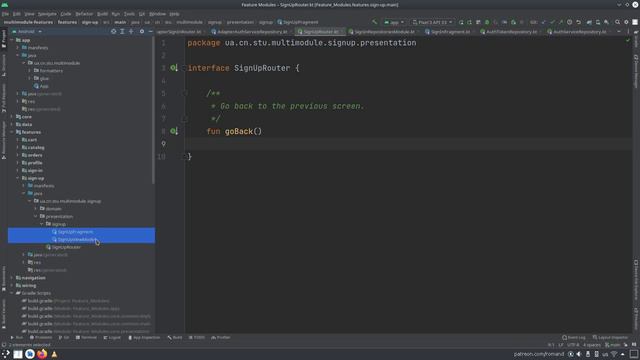Open the Refactor menu

pyautogui.click(x=84, y=13)
